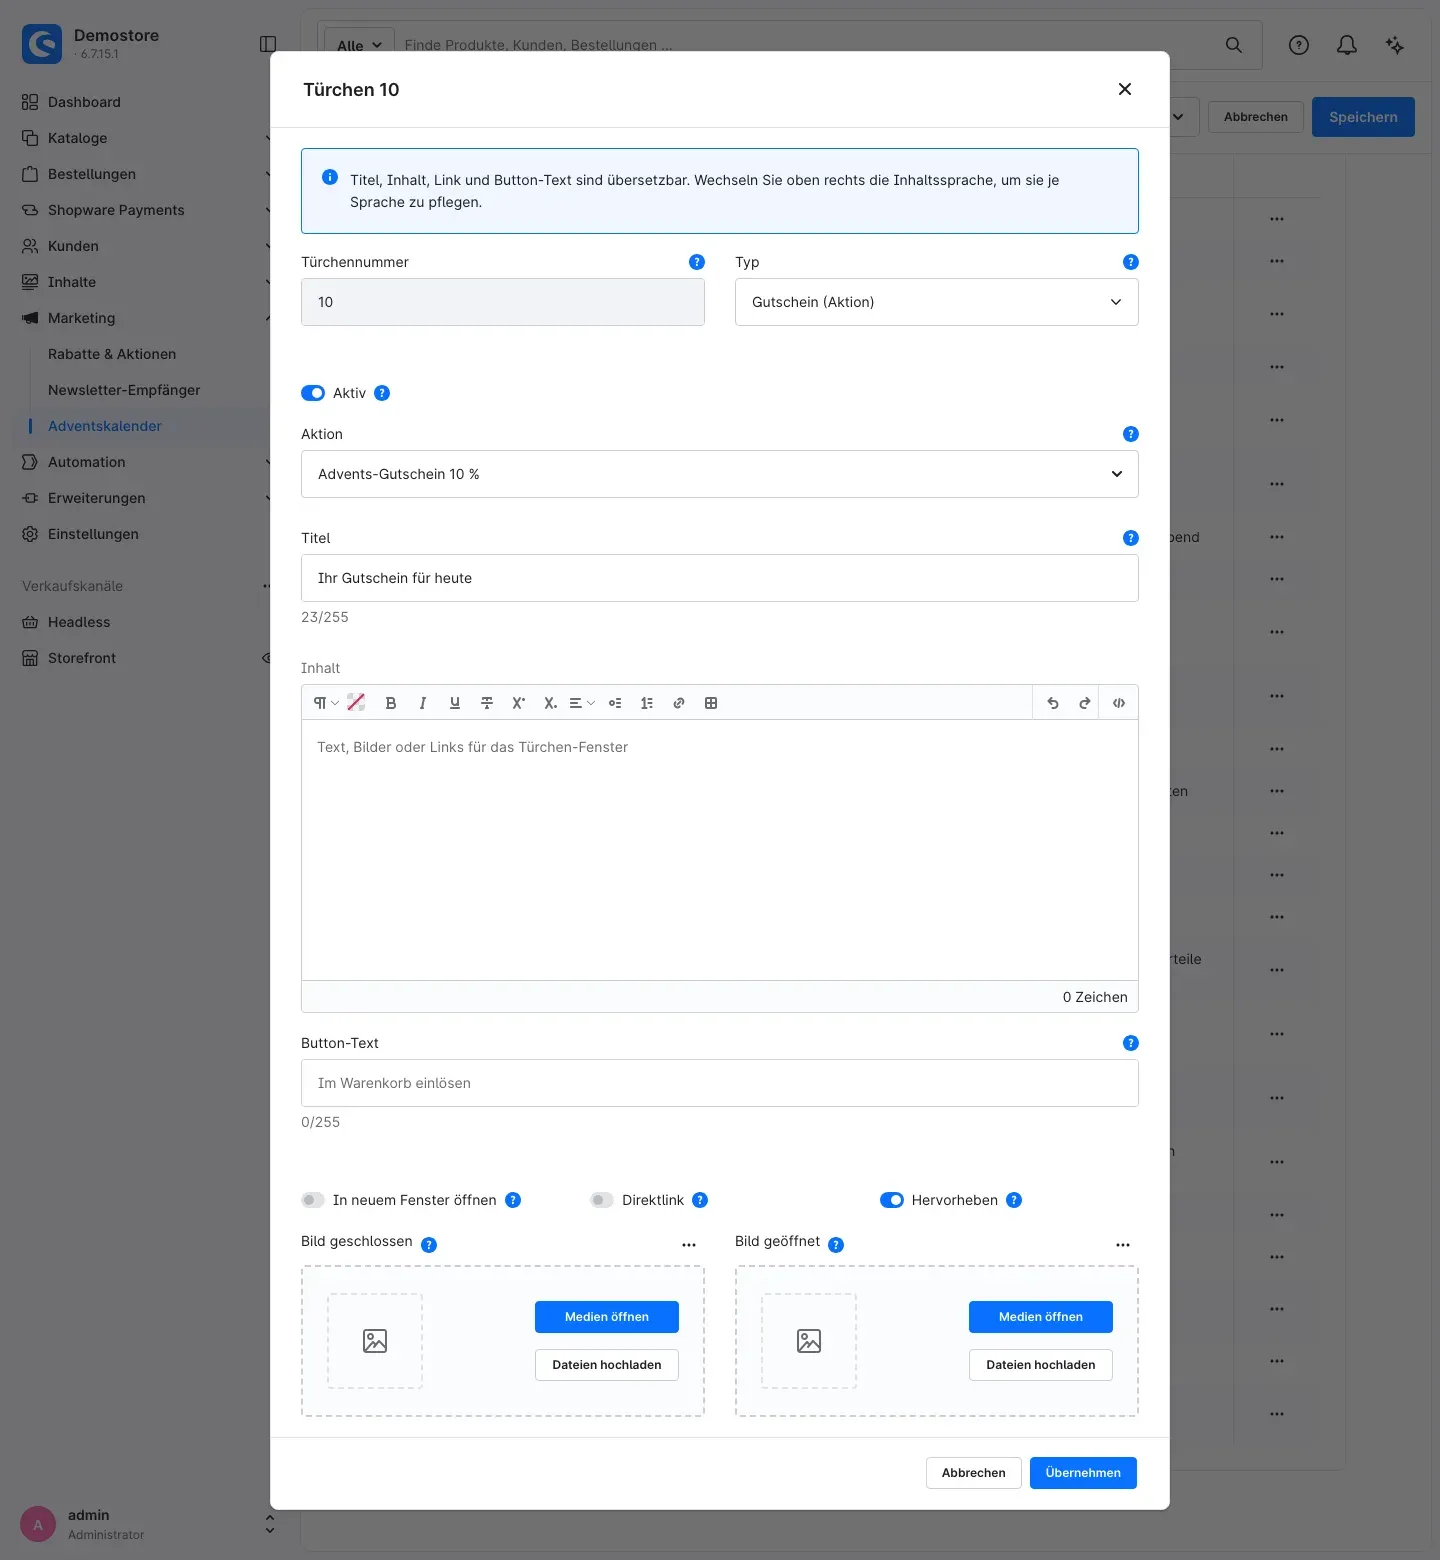Click Dateien hochladen for Bild geöffnet

(x=1041, y=1365)
